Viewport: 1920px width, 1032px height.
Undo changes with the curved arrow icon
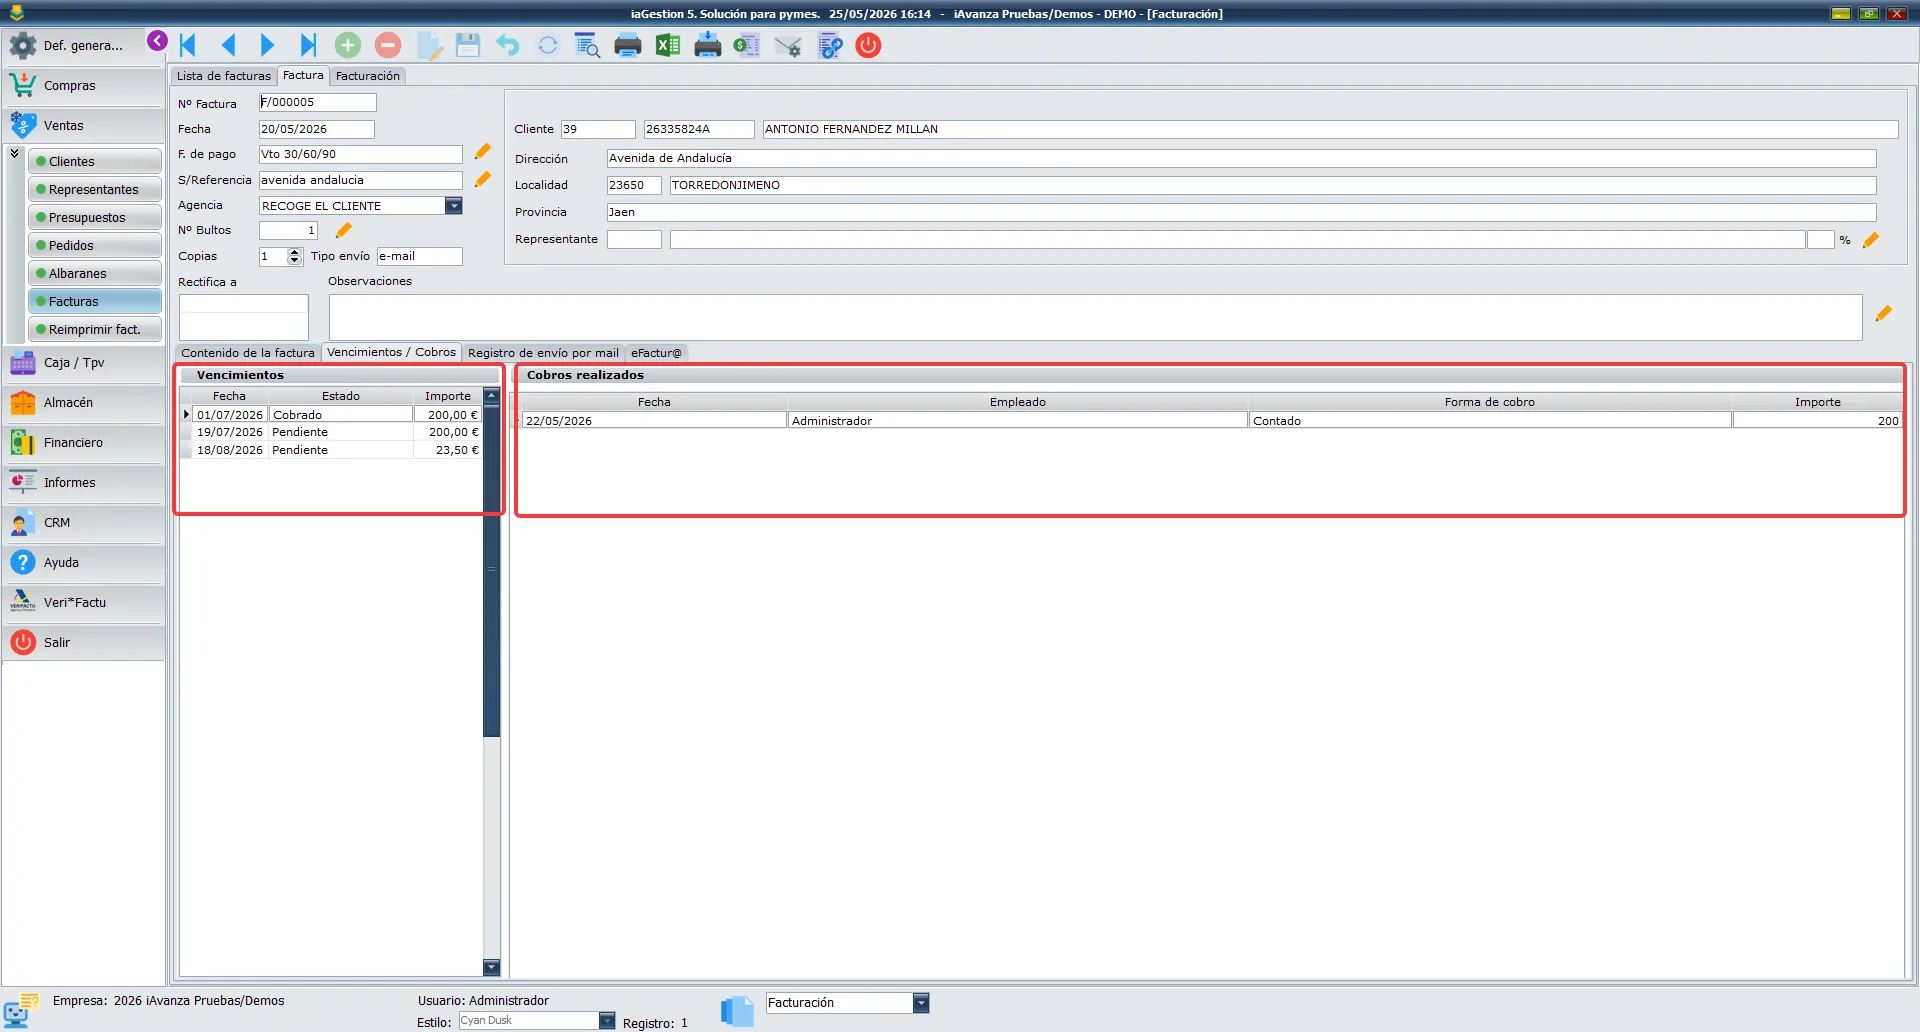pos(508,45)
